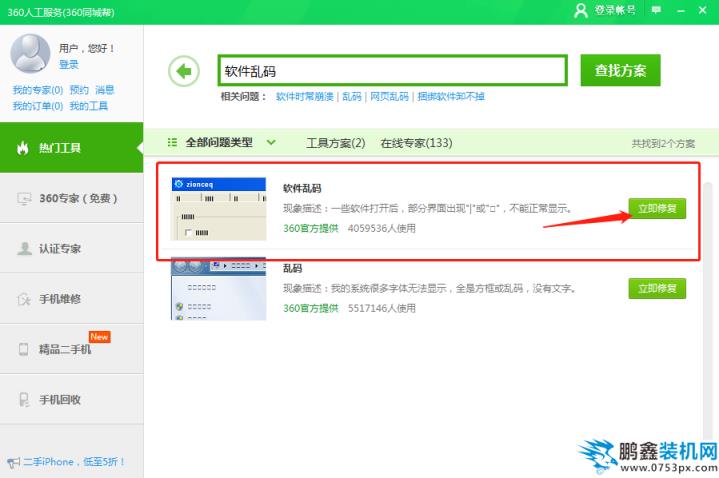719x478 pixels.
Task: Select the 热门工具 sidebar item
Action: pos(72,148)
